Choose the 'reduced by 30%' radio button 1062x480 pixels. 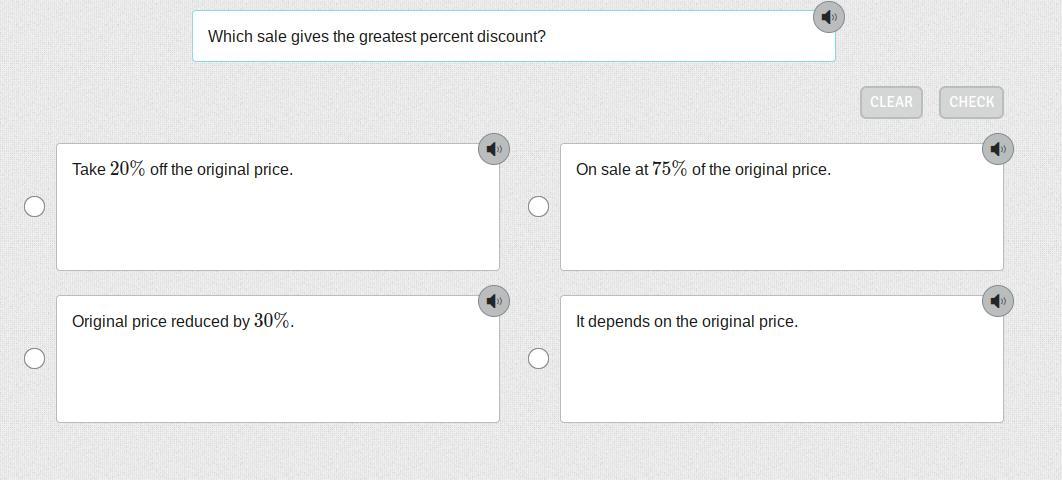[x=34, y=358]
